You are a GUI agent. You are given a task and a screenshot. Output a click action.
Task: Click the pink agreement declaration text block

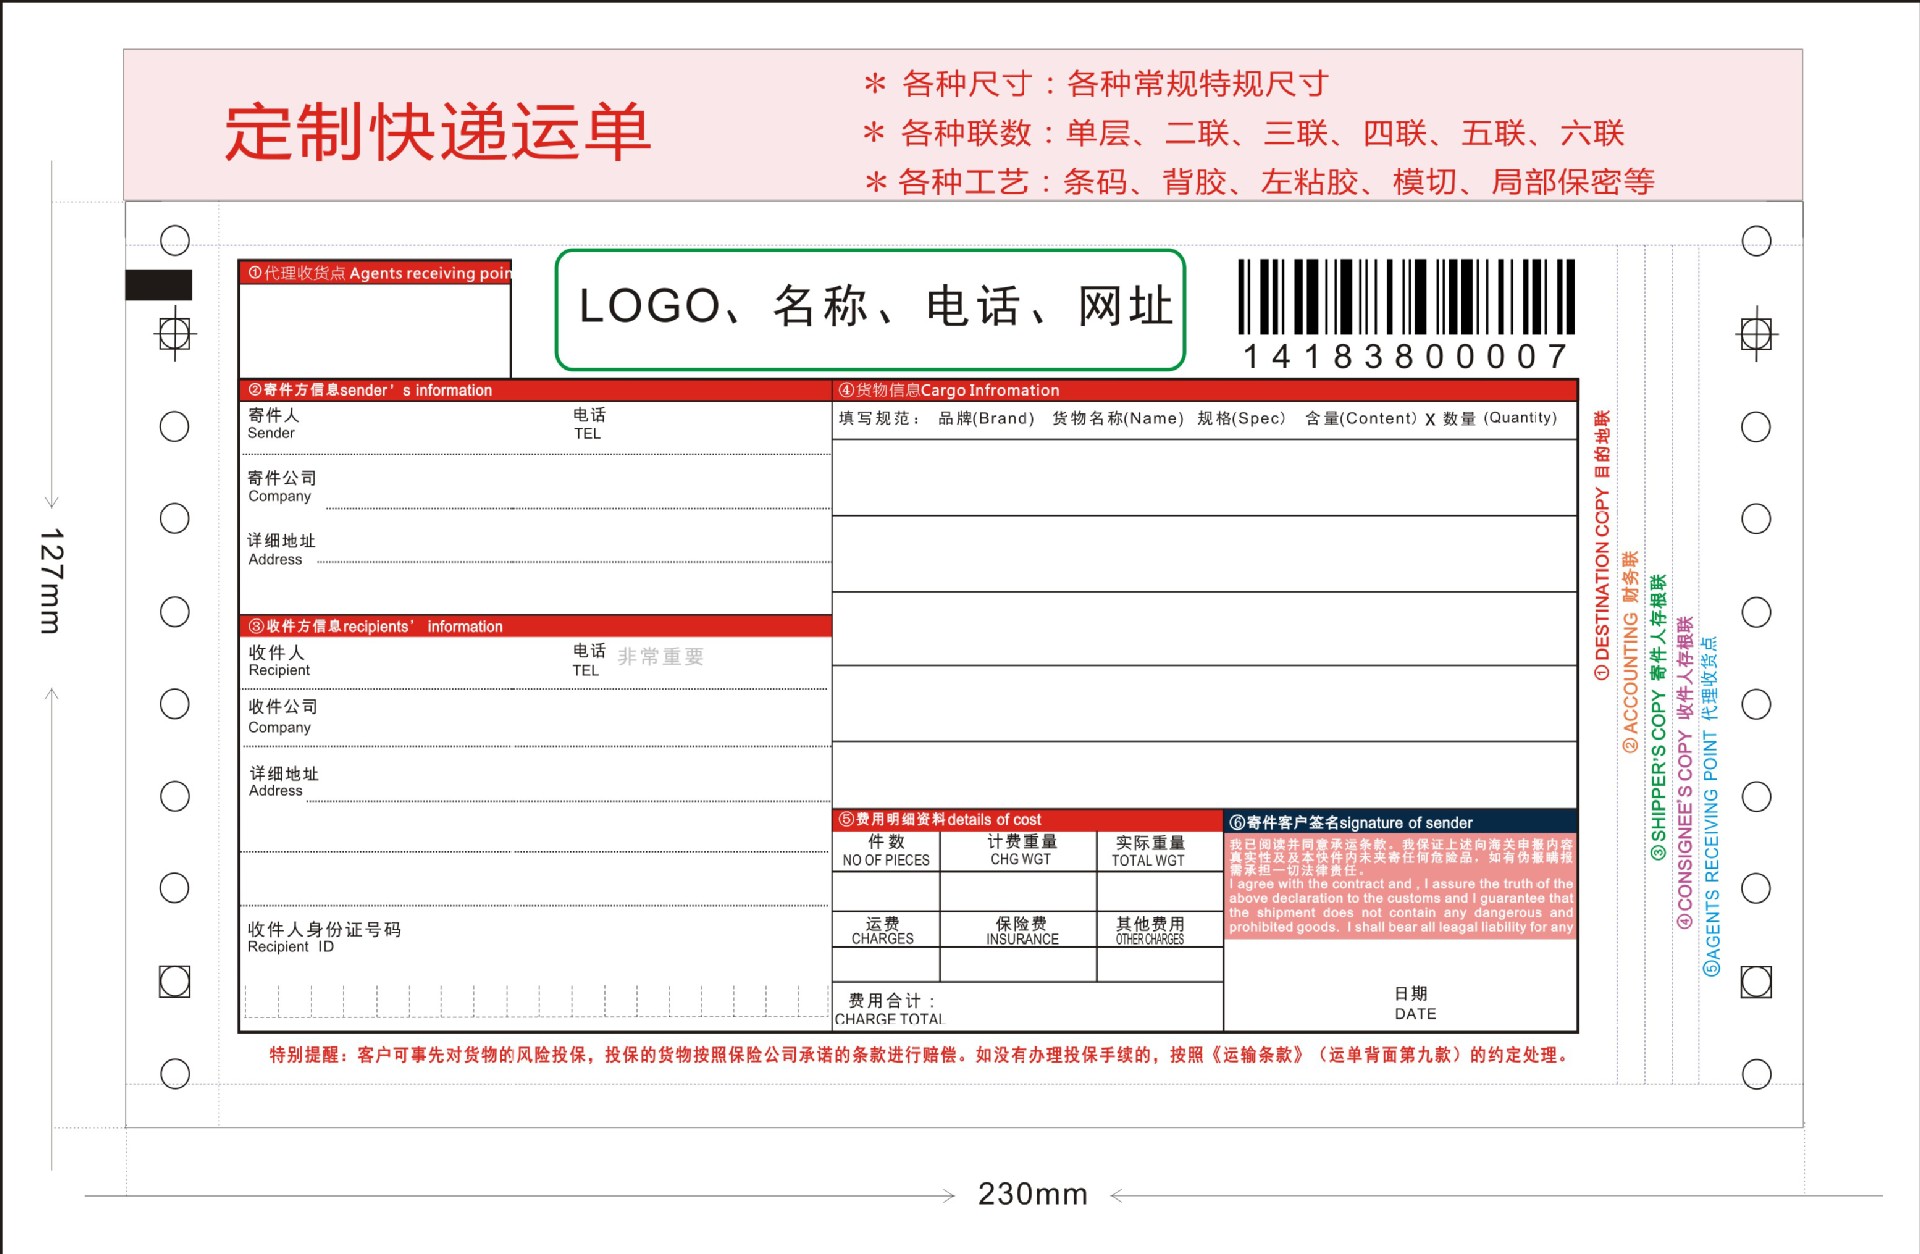click(1401, 887)
